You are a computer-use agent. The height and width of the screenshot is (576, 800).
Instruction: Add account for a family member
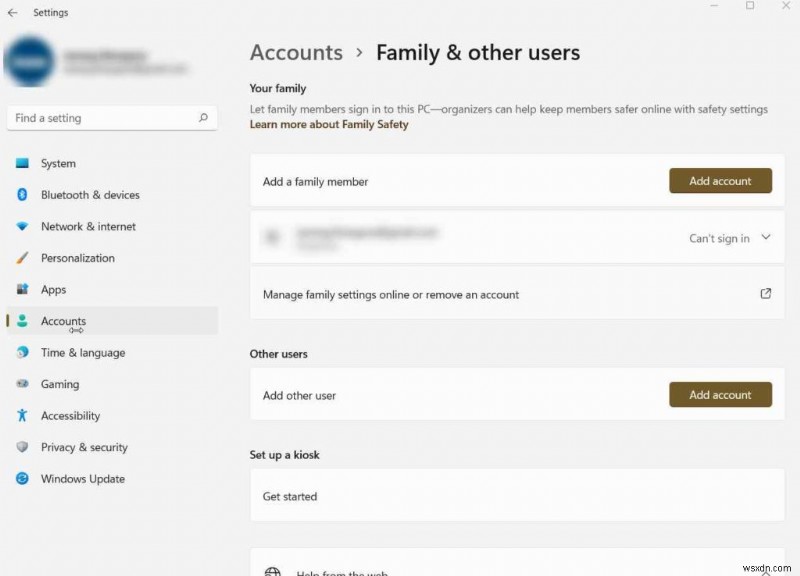tap(720, 181)
